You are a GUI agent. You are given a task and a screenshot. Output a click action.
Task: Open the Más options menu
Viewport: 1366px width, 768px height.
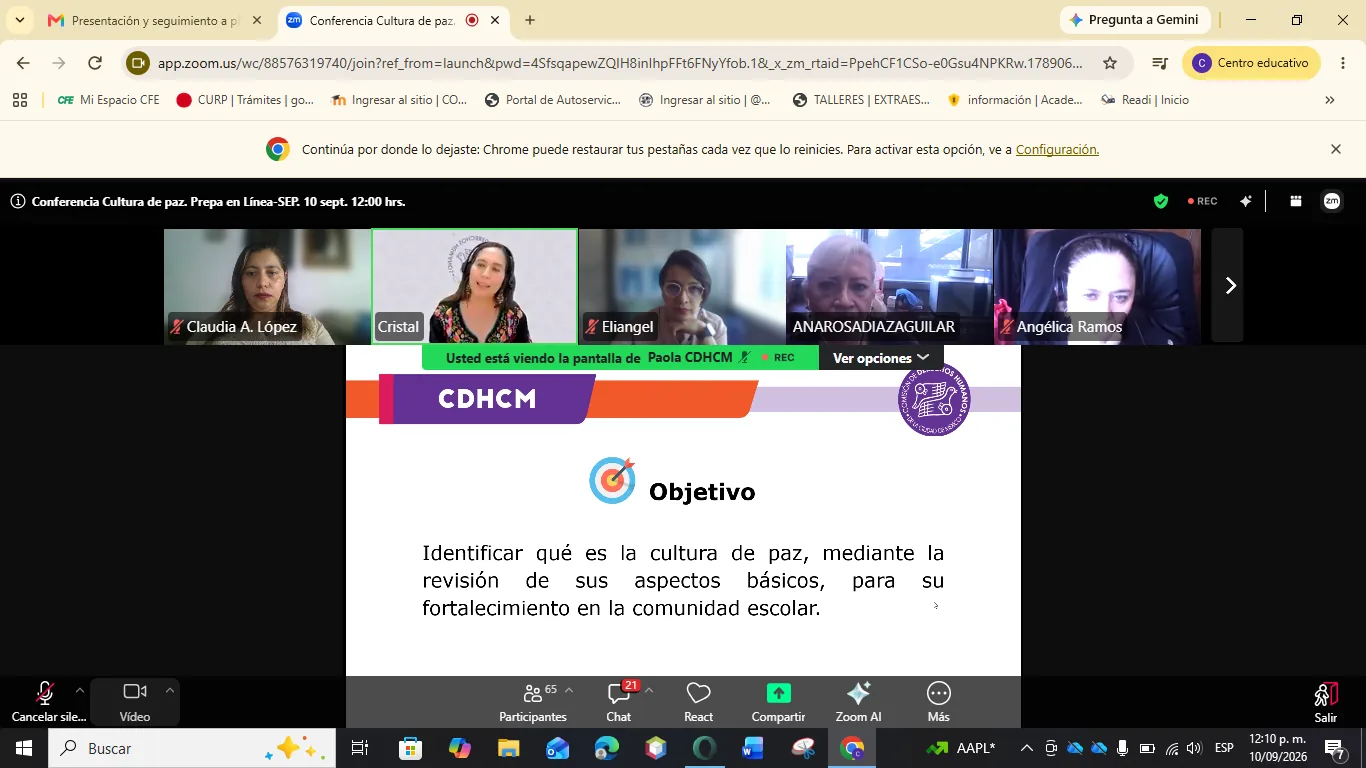coord(938,703)
